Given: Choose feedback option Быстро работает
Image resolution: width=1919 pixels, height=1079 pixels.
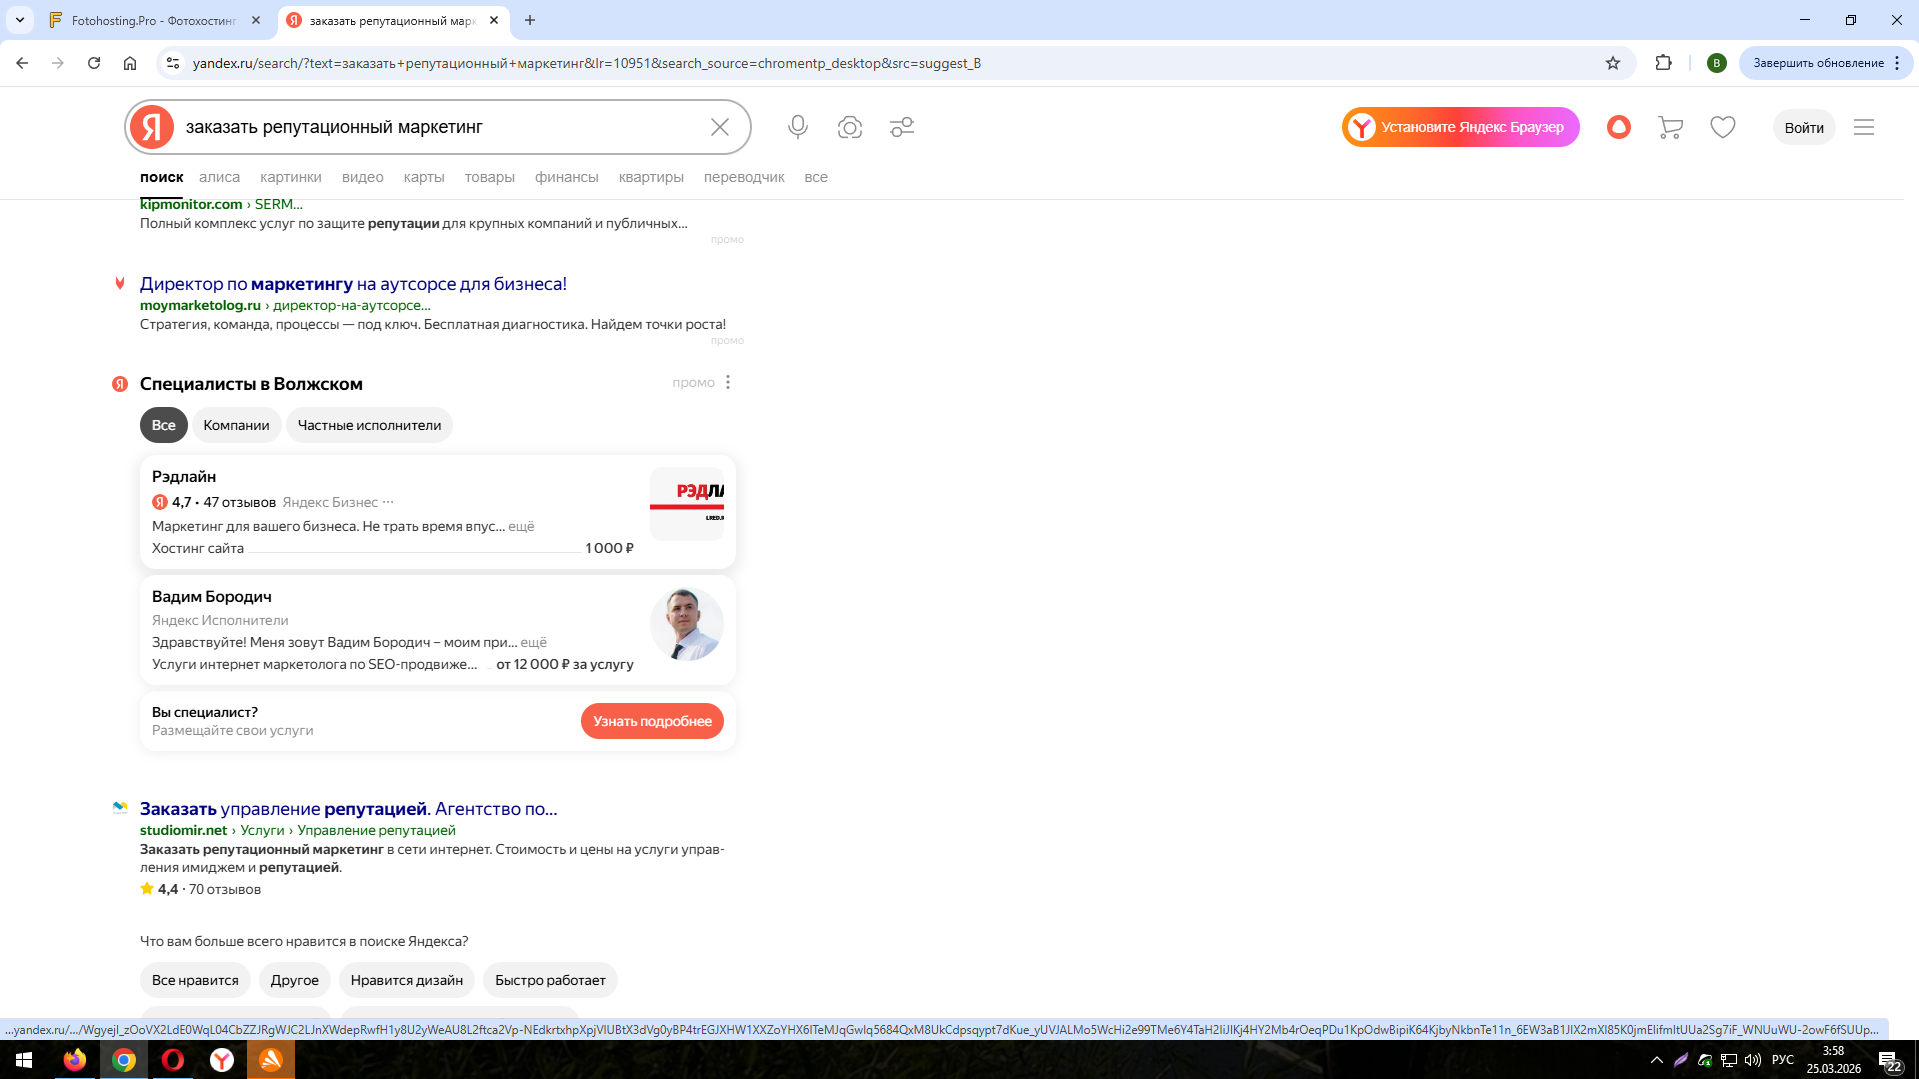Looking at the screenshot, I should coord(550,980).
